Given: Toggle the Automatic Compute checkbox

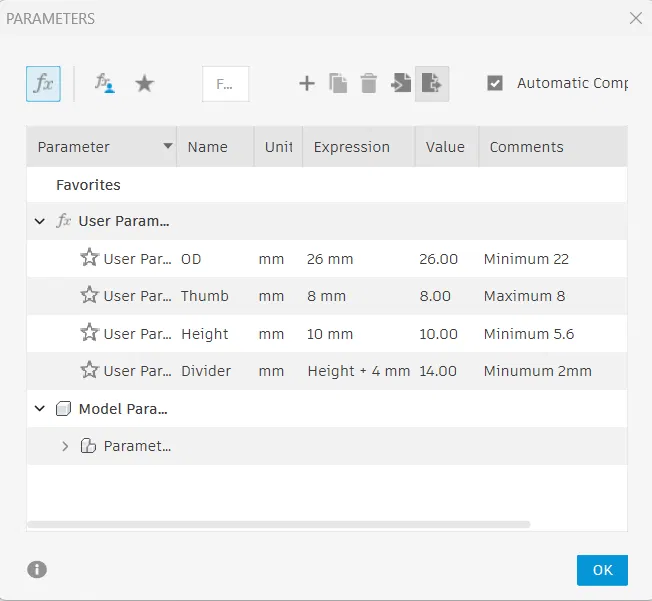Looking at the screenshot, I should point(495,84).
